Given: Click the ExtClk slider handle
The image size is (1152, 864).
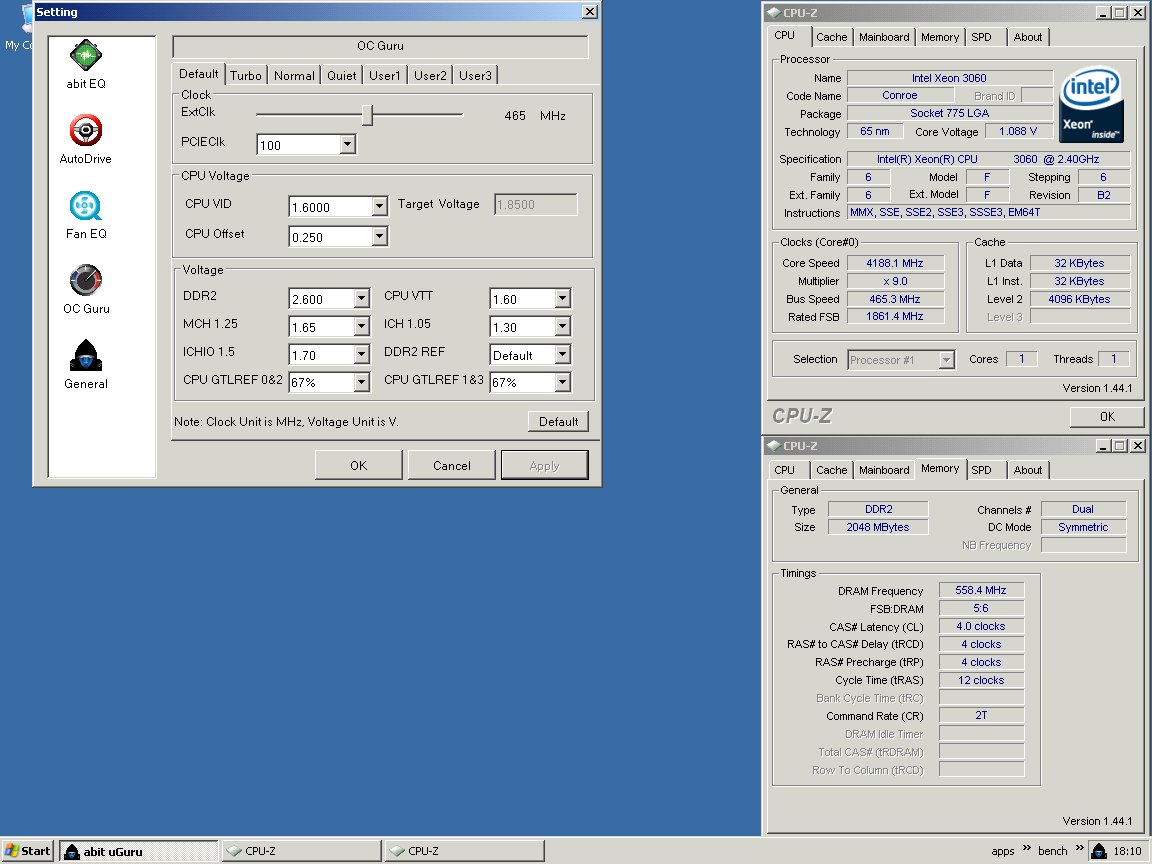Looking at the screenshot, I should [x=368, y=115].
